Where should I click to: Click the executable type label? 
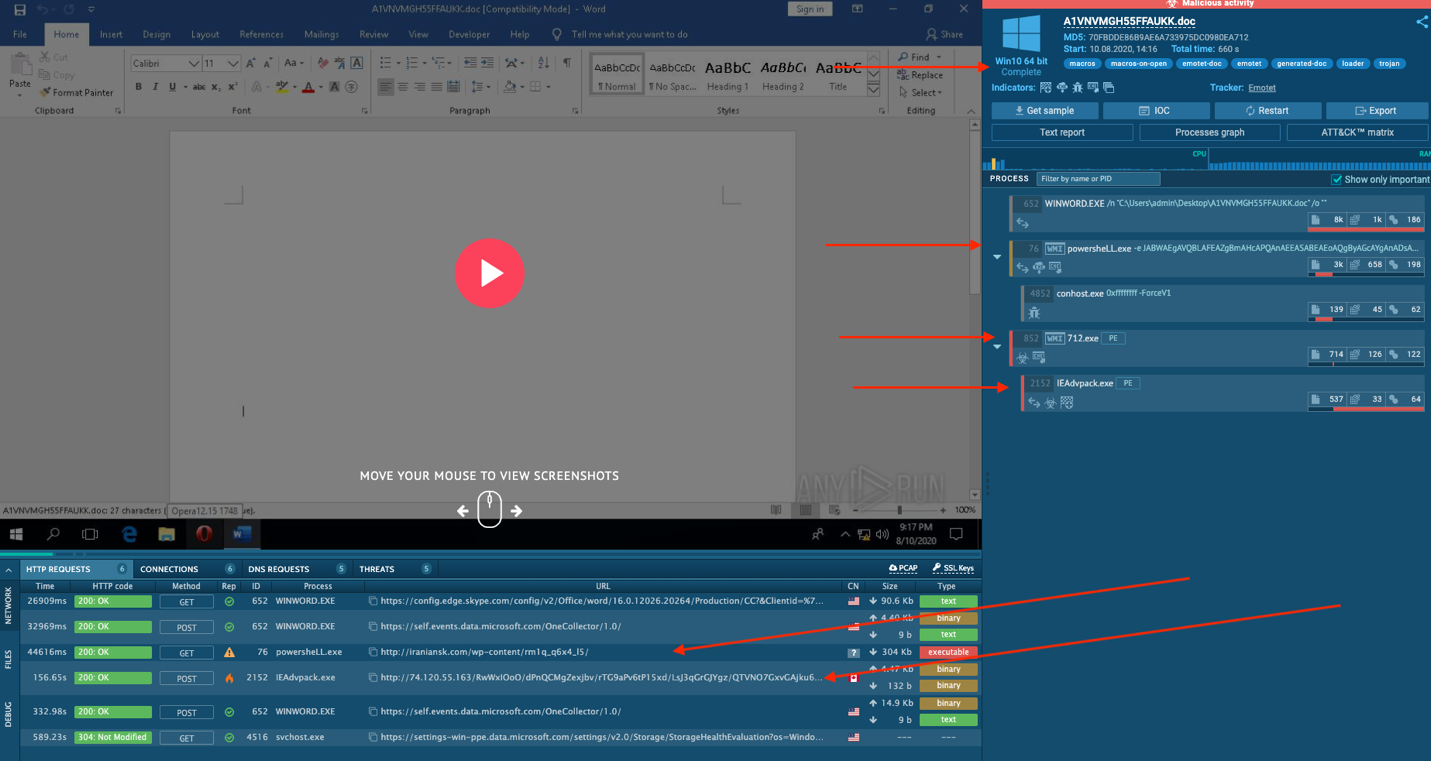948,652
